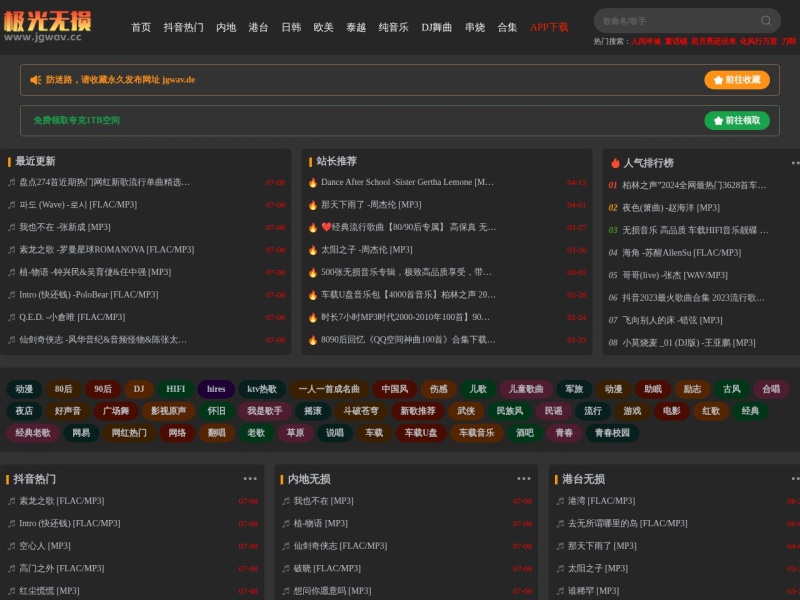This screenshot has width=800, height=600.
Task: Select the 中国风 tag
Action: point(395,389)
